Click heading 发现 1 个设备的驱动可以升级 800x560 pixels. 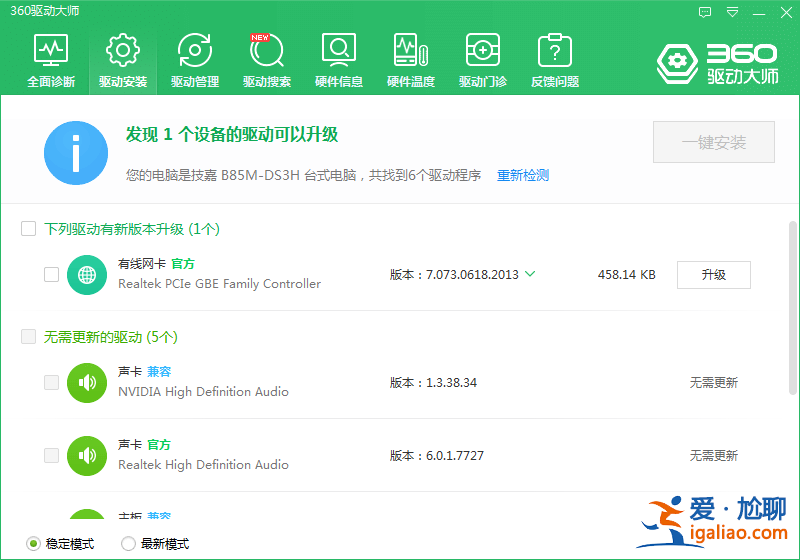[232, 135]
